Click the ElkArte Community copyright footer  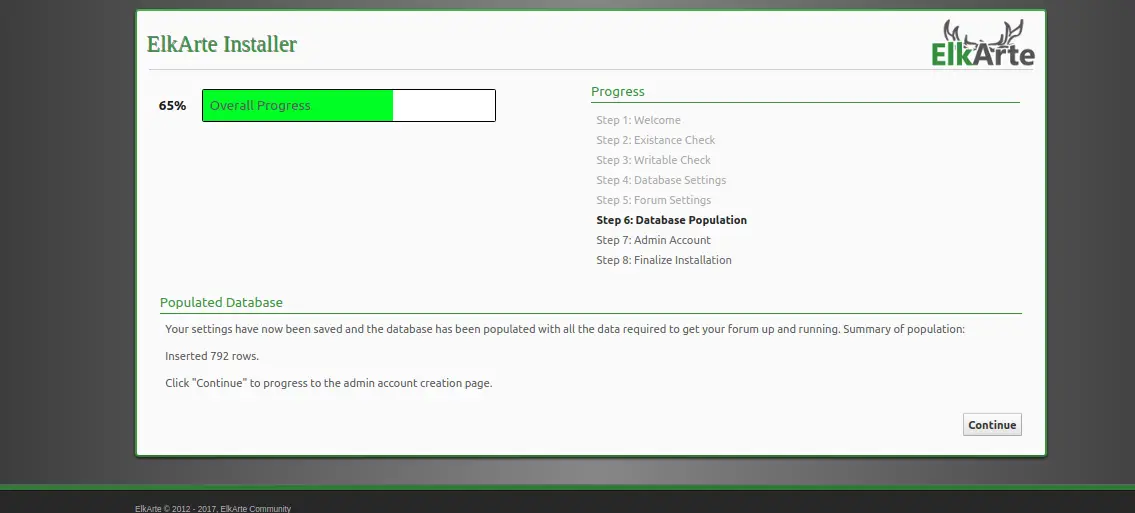[x=213, y=509]
